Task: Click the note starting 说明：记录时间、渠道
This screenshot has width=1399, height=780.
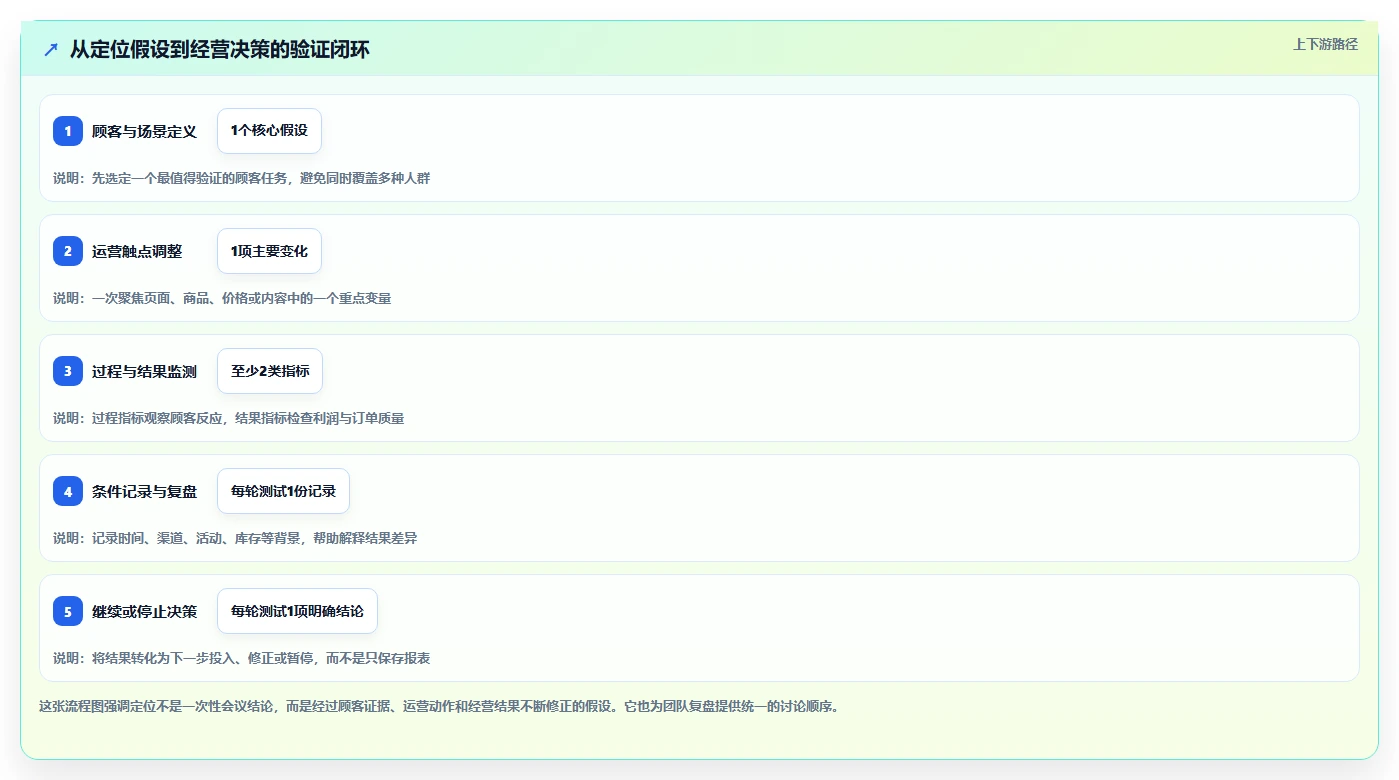Action: pyautogui.click(x=235, y=538)
